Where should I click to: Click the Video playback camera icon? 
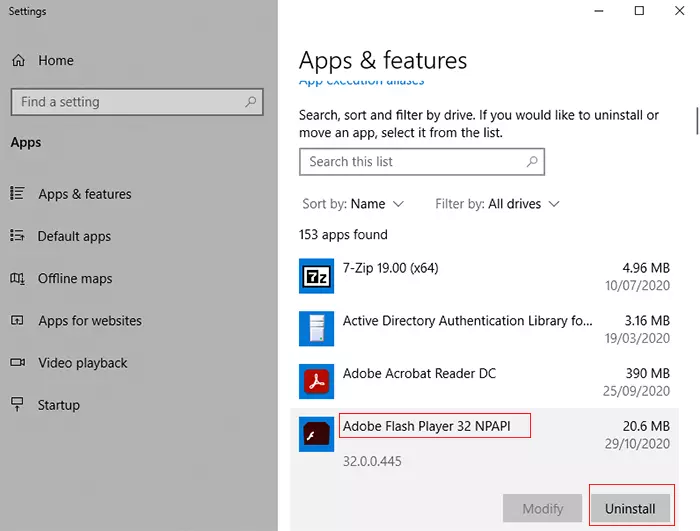(18, 362)
